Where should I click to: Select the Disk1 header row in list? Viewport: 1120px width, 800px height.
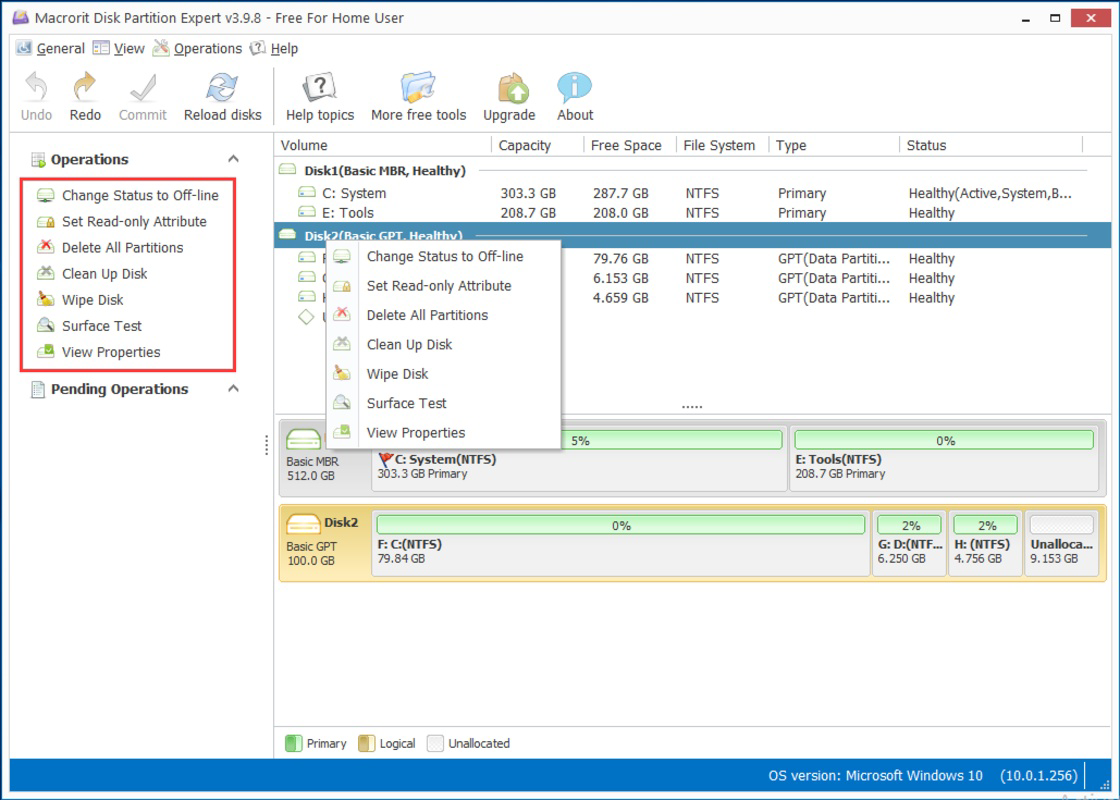click(691, 171)
